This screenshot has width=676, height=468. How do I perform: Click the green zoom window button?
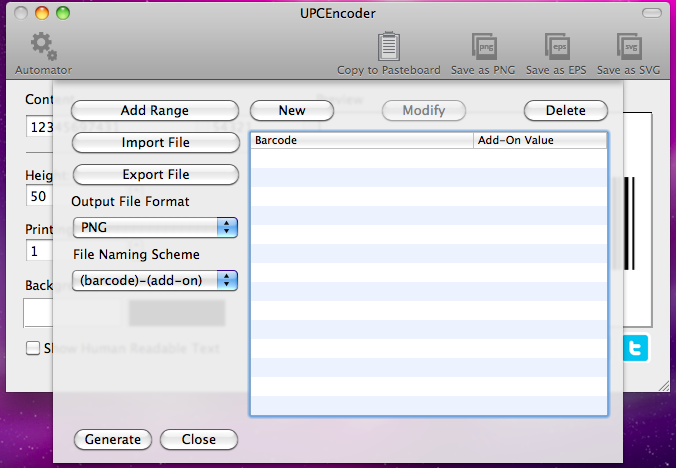click(x=63, y=13)
